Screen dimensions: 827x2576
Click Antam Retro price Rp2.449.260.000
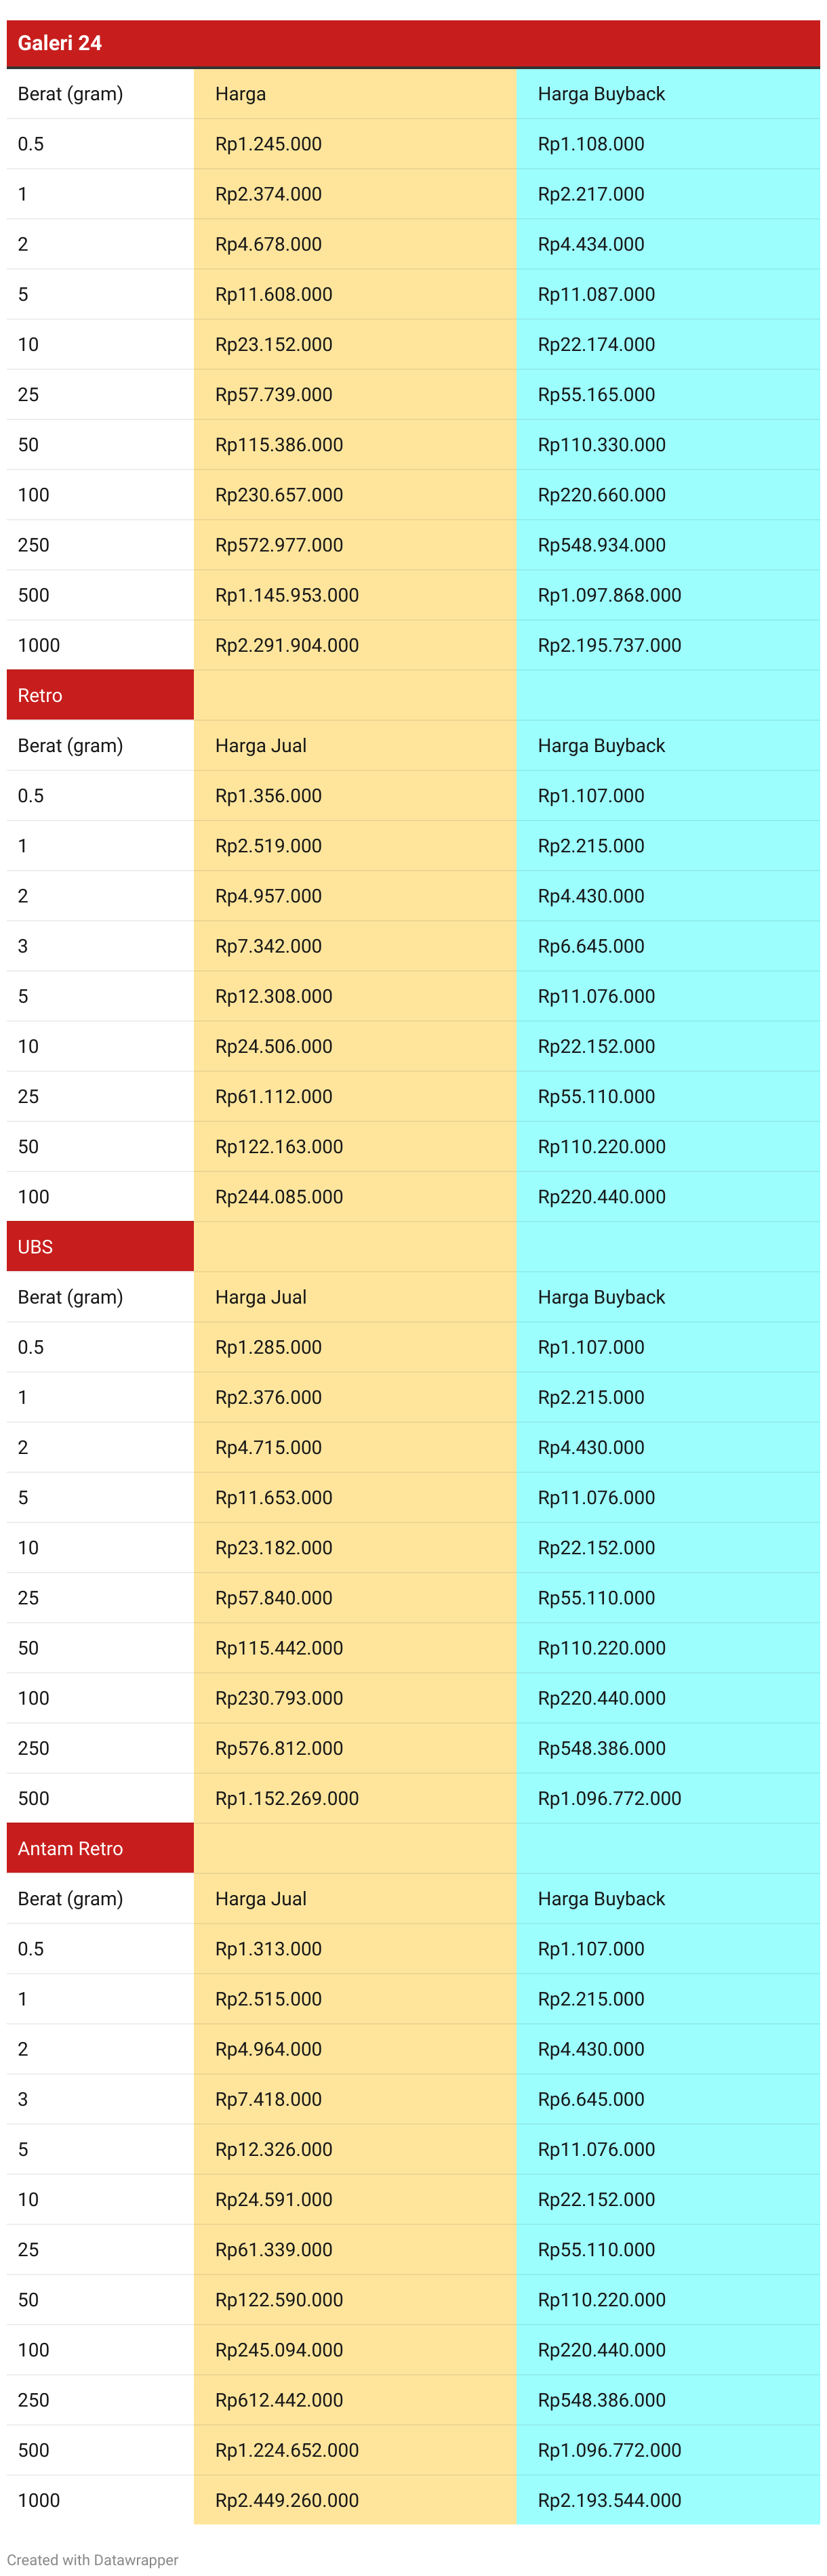287,2499
